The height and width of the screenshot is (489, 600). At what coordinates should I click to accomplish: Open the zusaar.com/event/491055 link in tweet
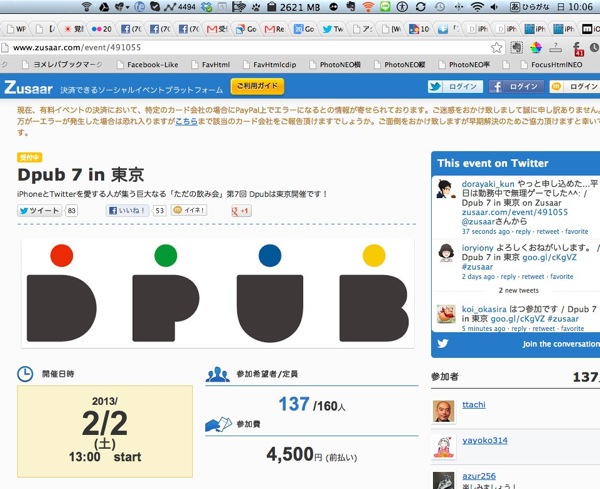click(x=515, y=212)
